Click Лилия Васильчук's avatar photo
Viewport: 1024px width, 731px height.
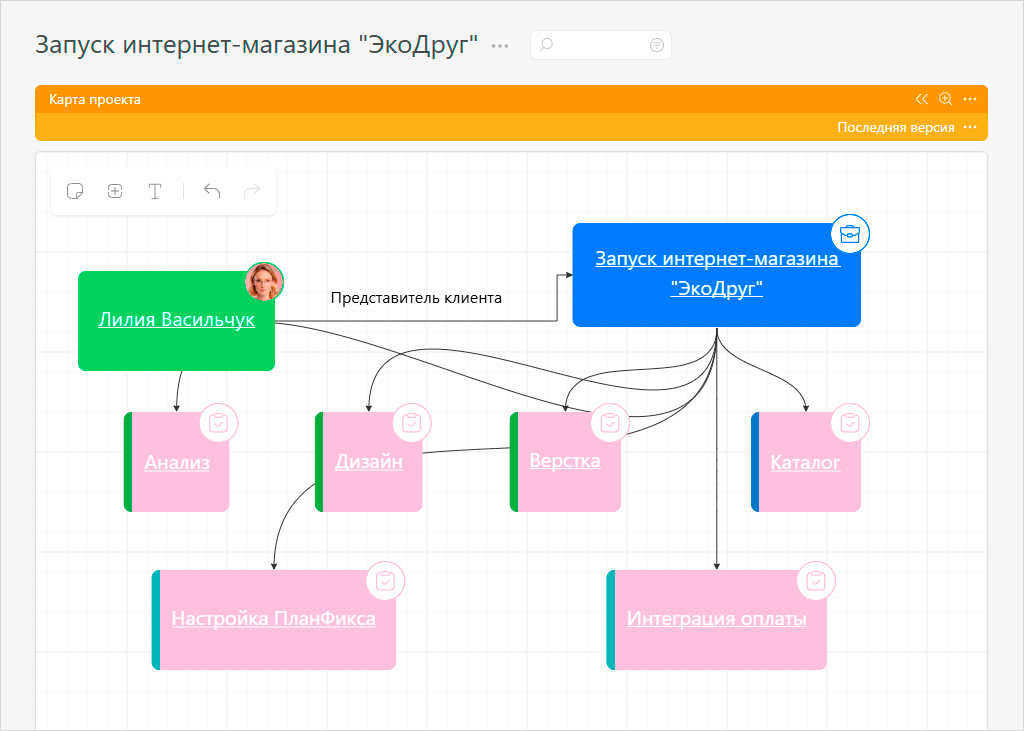point(264,282)
